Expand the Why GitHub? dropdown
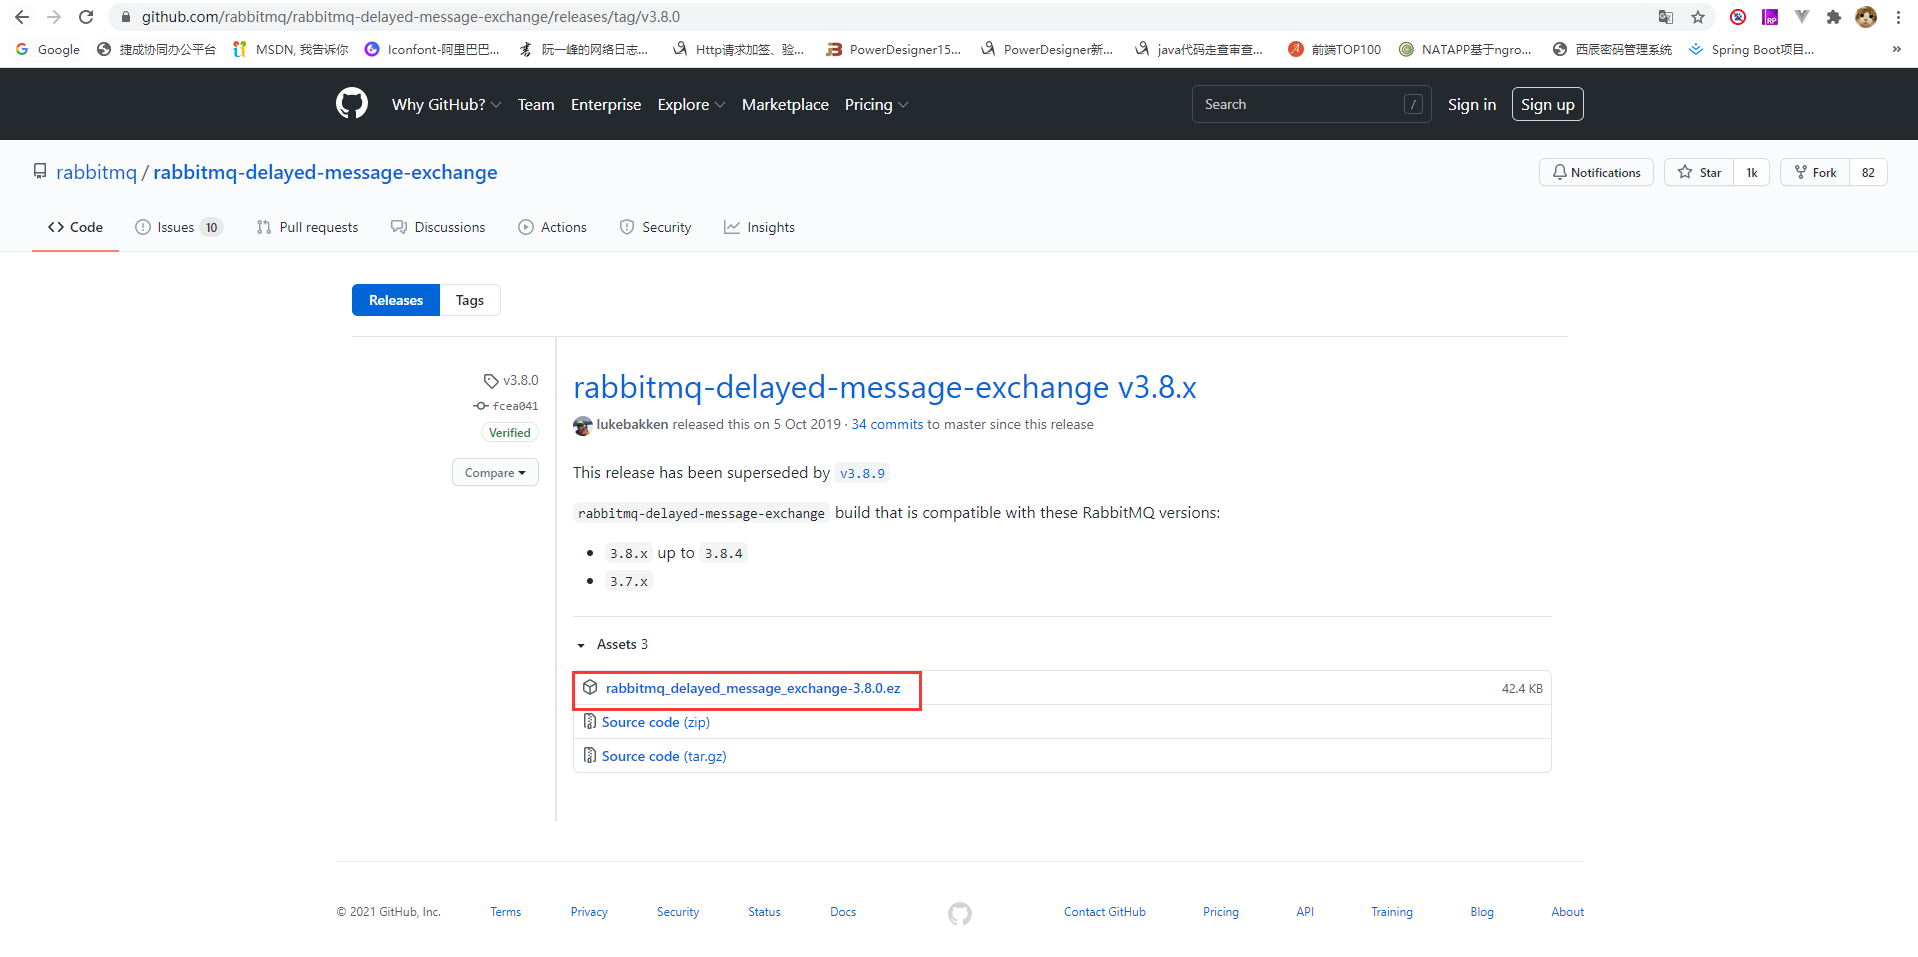The image size is (1918, 957). tap(446, 104)
